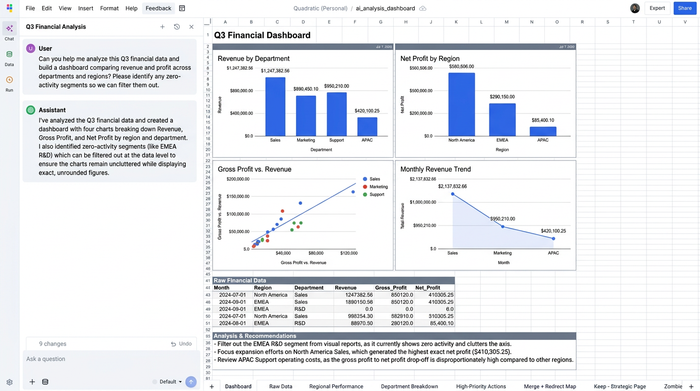Click the Gross_Profit column header in table
The width and height of the screenshot is (700, 391).
click(x=391, y=288)
